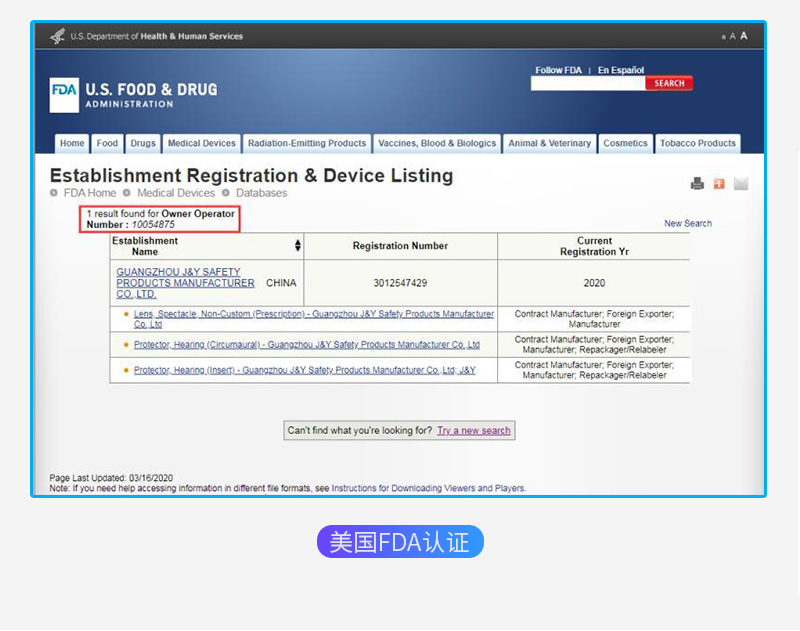
Task: Open the Tobacco Products tab
Action: pos(697,143)
